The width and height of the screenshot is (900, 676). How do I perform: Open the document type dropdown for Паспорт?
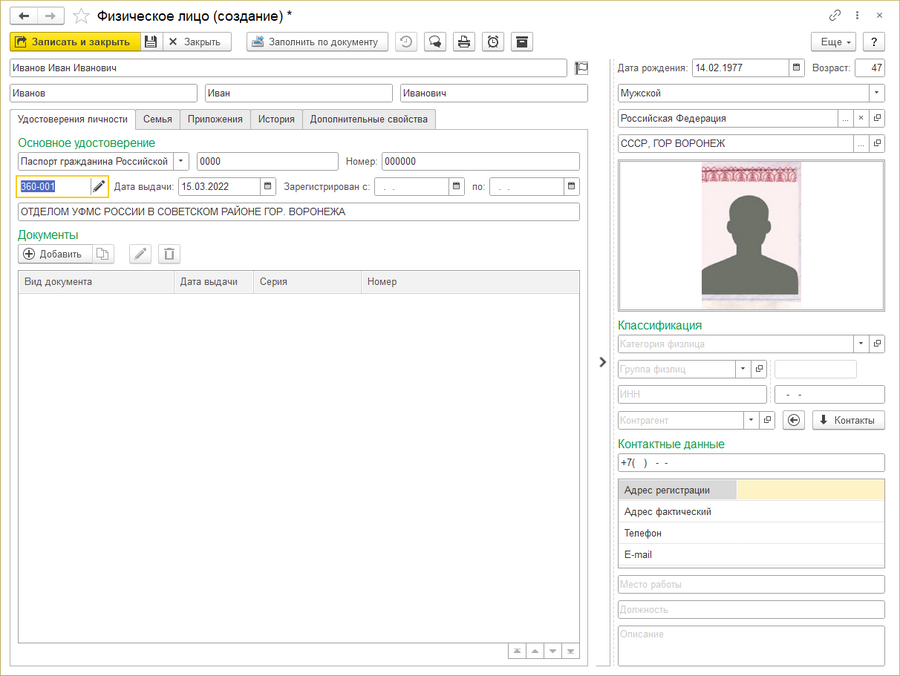[181, 161]
